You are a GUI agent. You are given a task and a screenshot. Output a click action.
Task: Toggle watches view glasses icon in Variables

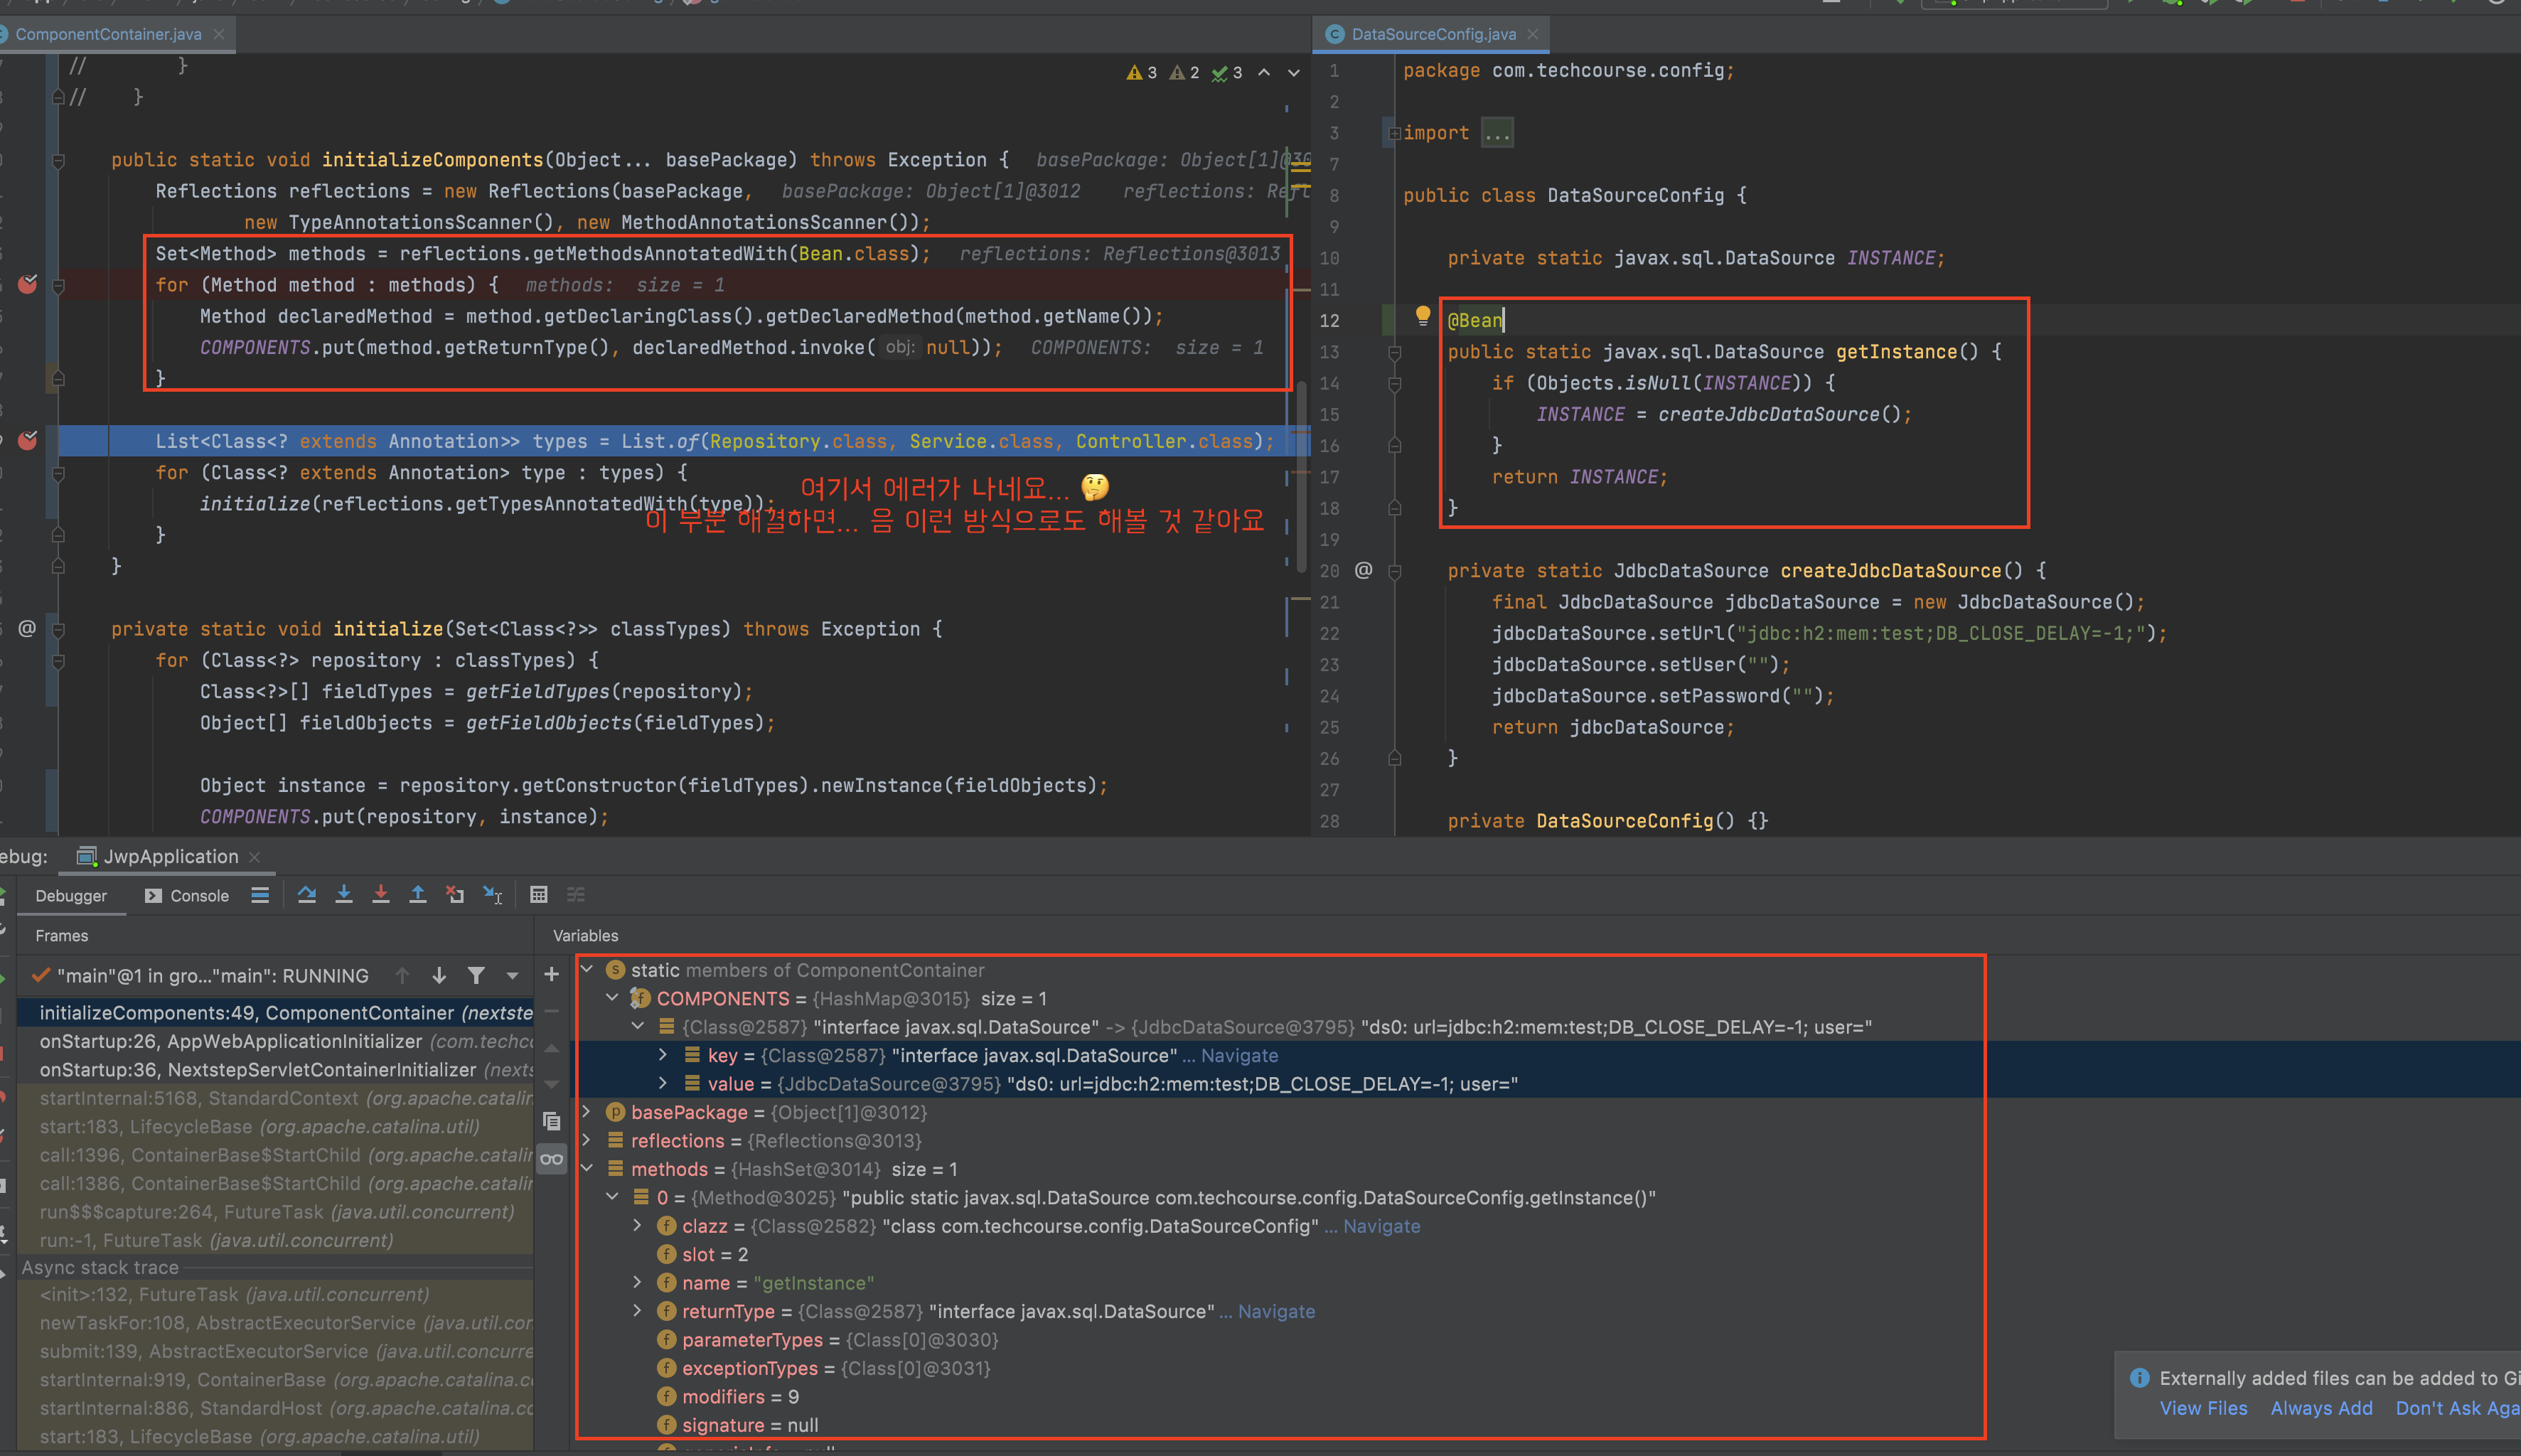coord(551,1160)
